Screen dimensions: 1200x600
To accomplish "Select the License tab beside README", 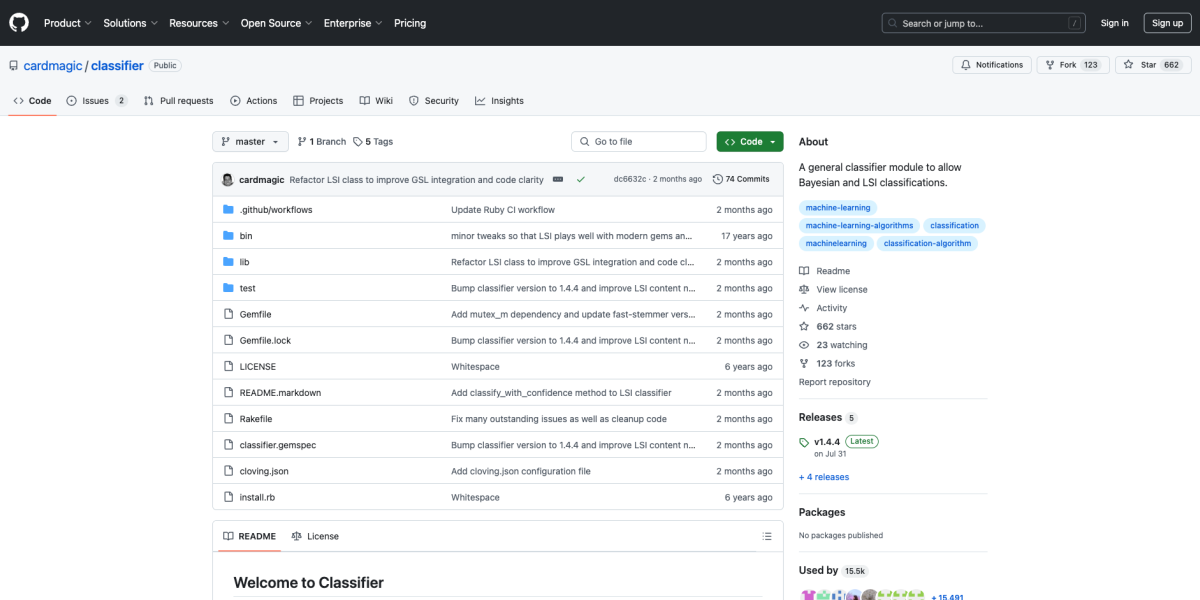I will (x=314, y=536).
